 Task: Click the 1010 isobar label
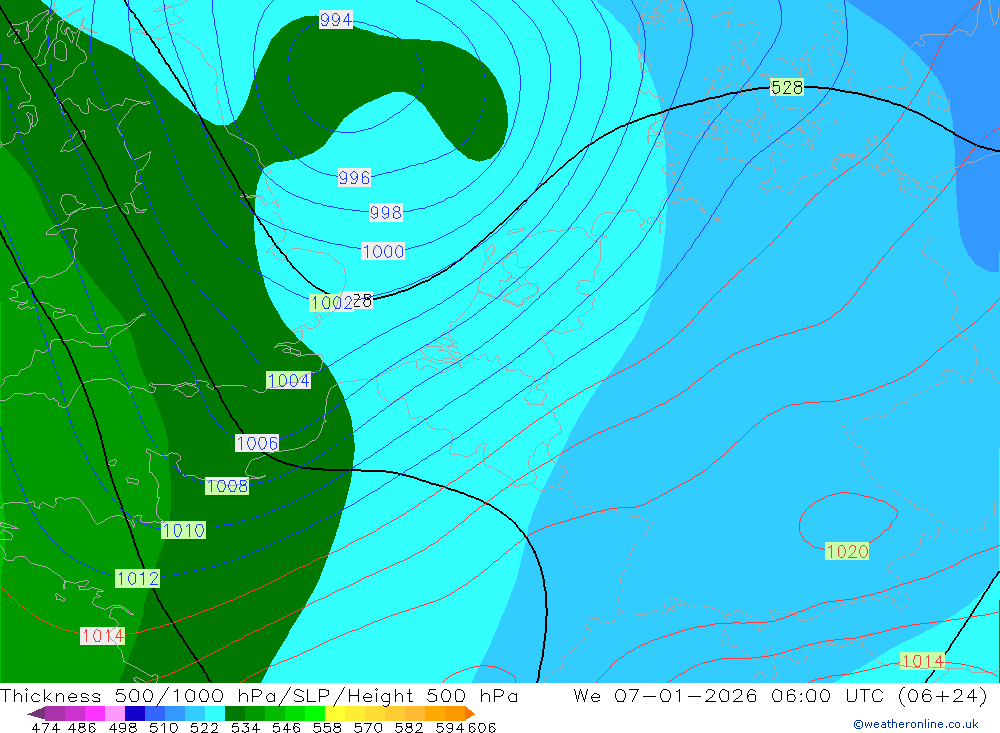[x=183, y=530]
